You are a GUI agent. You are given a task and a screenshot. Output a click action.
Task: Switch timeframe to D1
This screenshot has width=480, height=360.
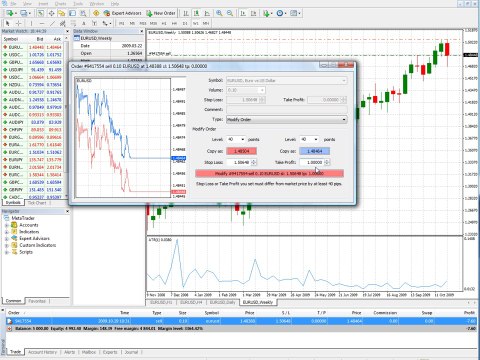coord(185,23)
